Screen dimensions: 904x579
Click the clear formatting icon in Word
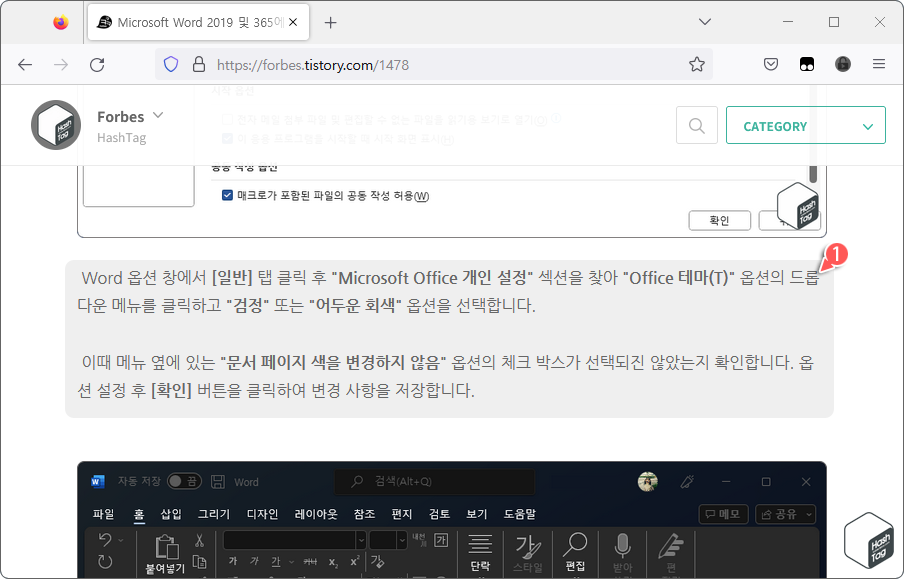[x=378, y=561]
